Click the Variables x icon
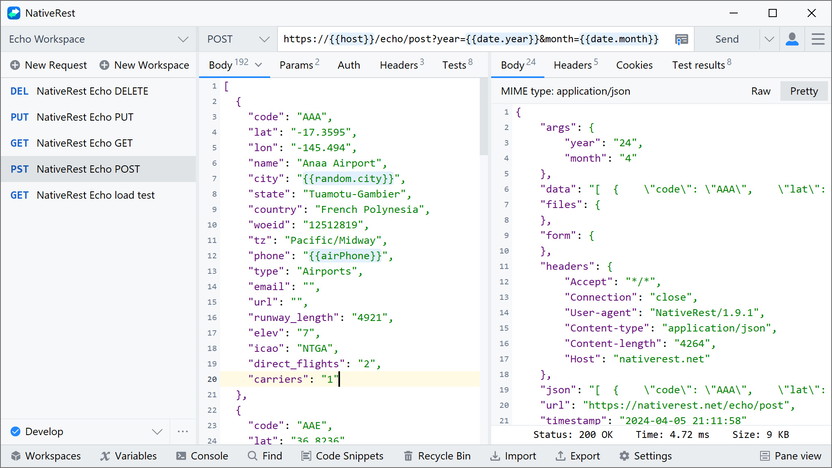This screenshot has height=468, width=832. (x=105, y=456)
